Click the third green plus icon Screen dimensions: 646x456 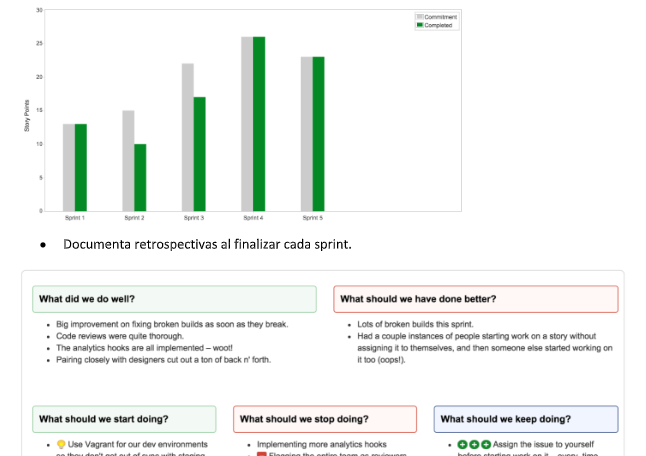pos(486,444)
